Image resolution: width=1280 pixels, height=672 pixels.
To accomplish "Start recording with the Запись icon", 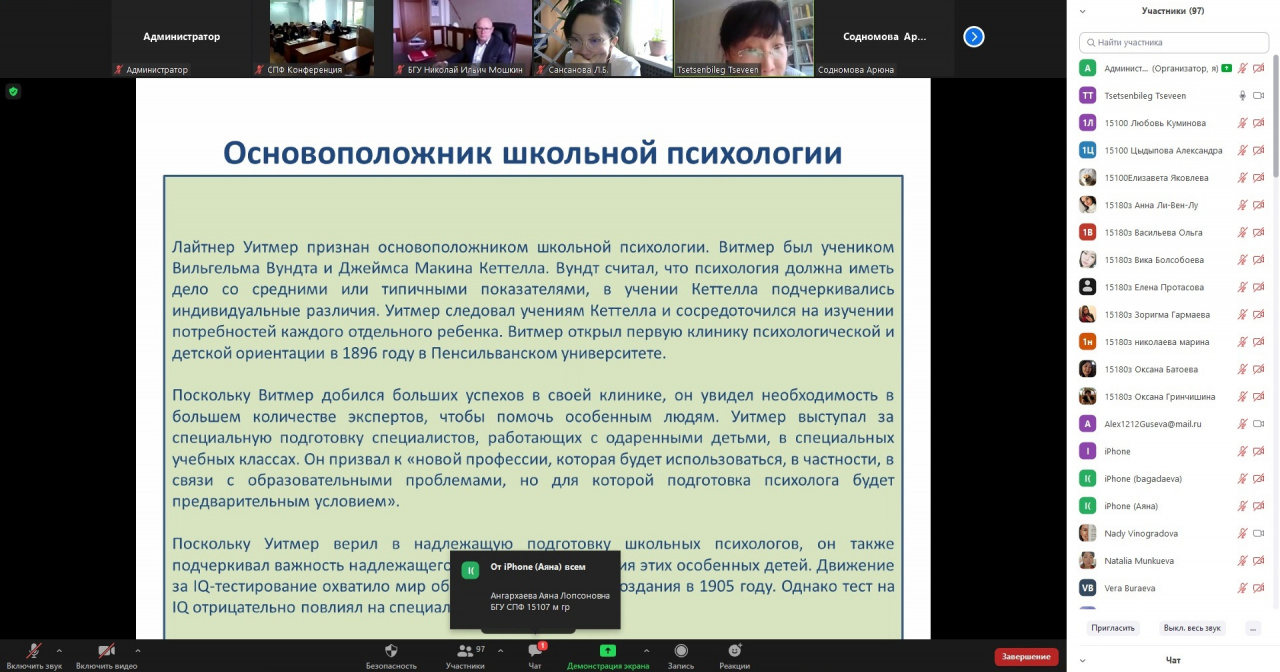I will [x=681, y=651].
